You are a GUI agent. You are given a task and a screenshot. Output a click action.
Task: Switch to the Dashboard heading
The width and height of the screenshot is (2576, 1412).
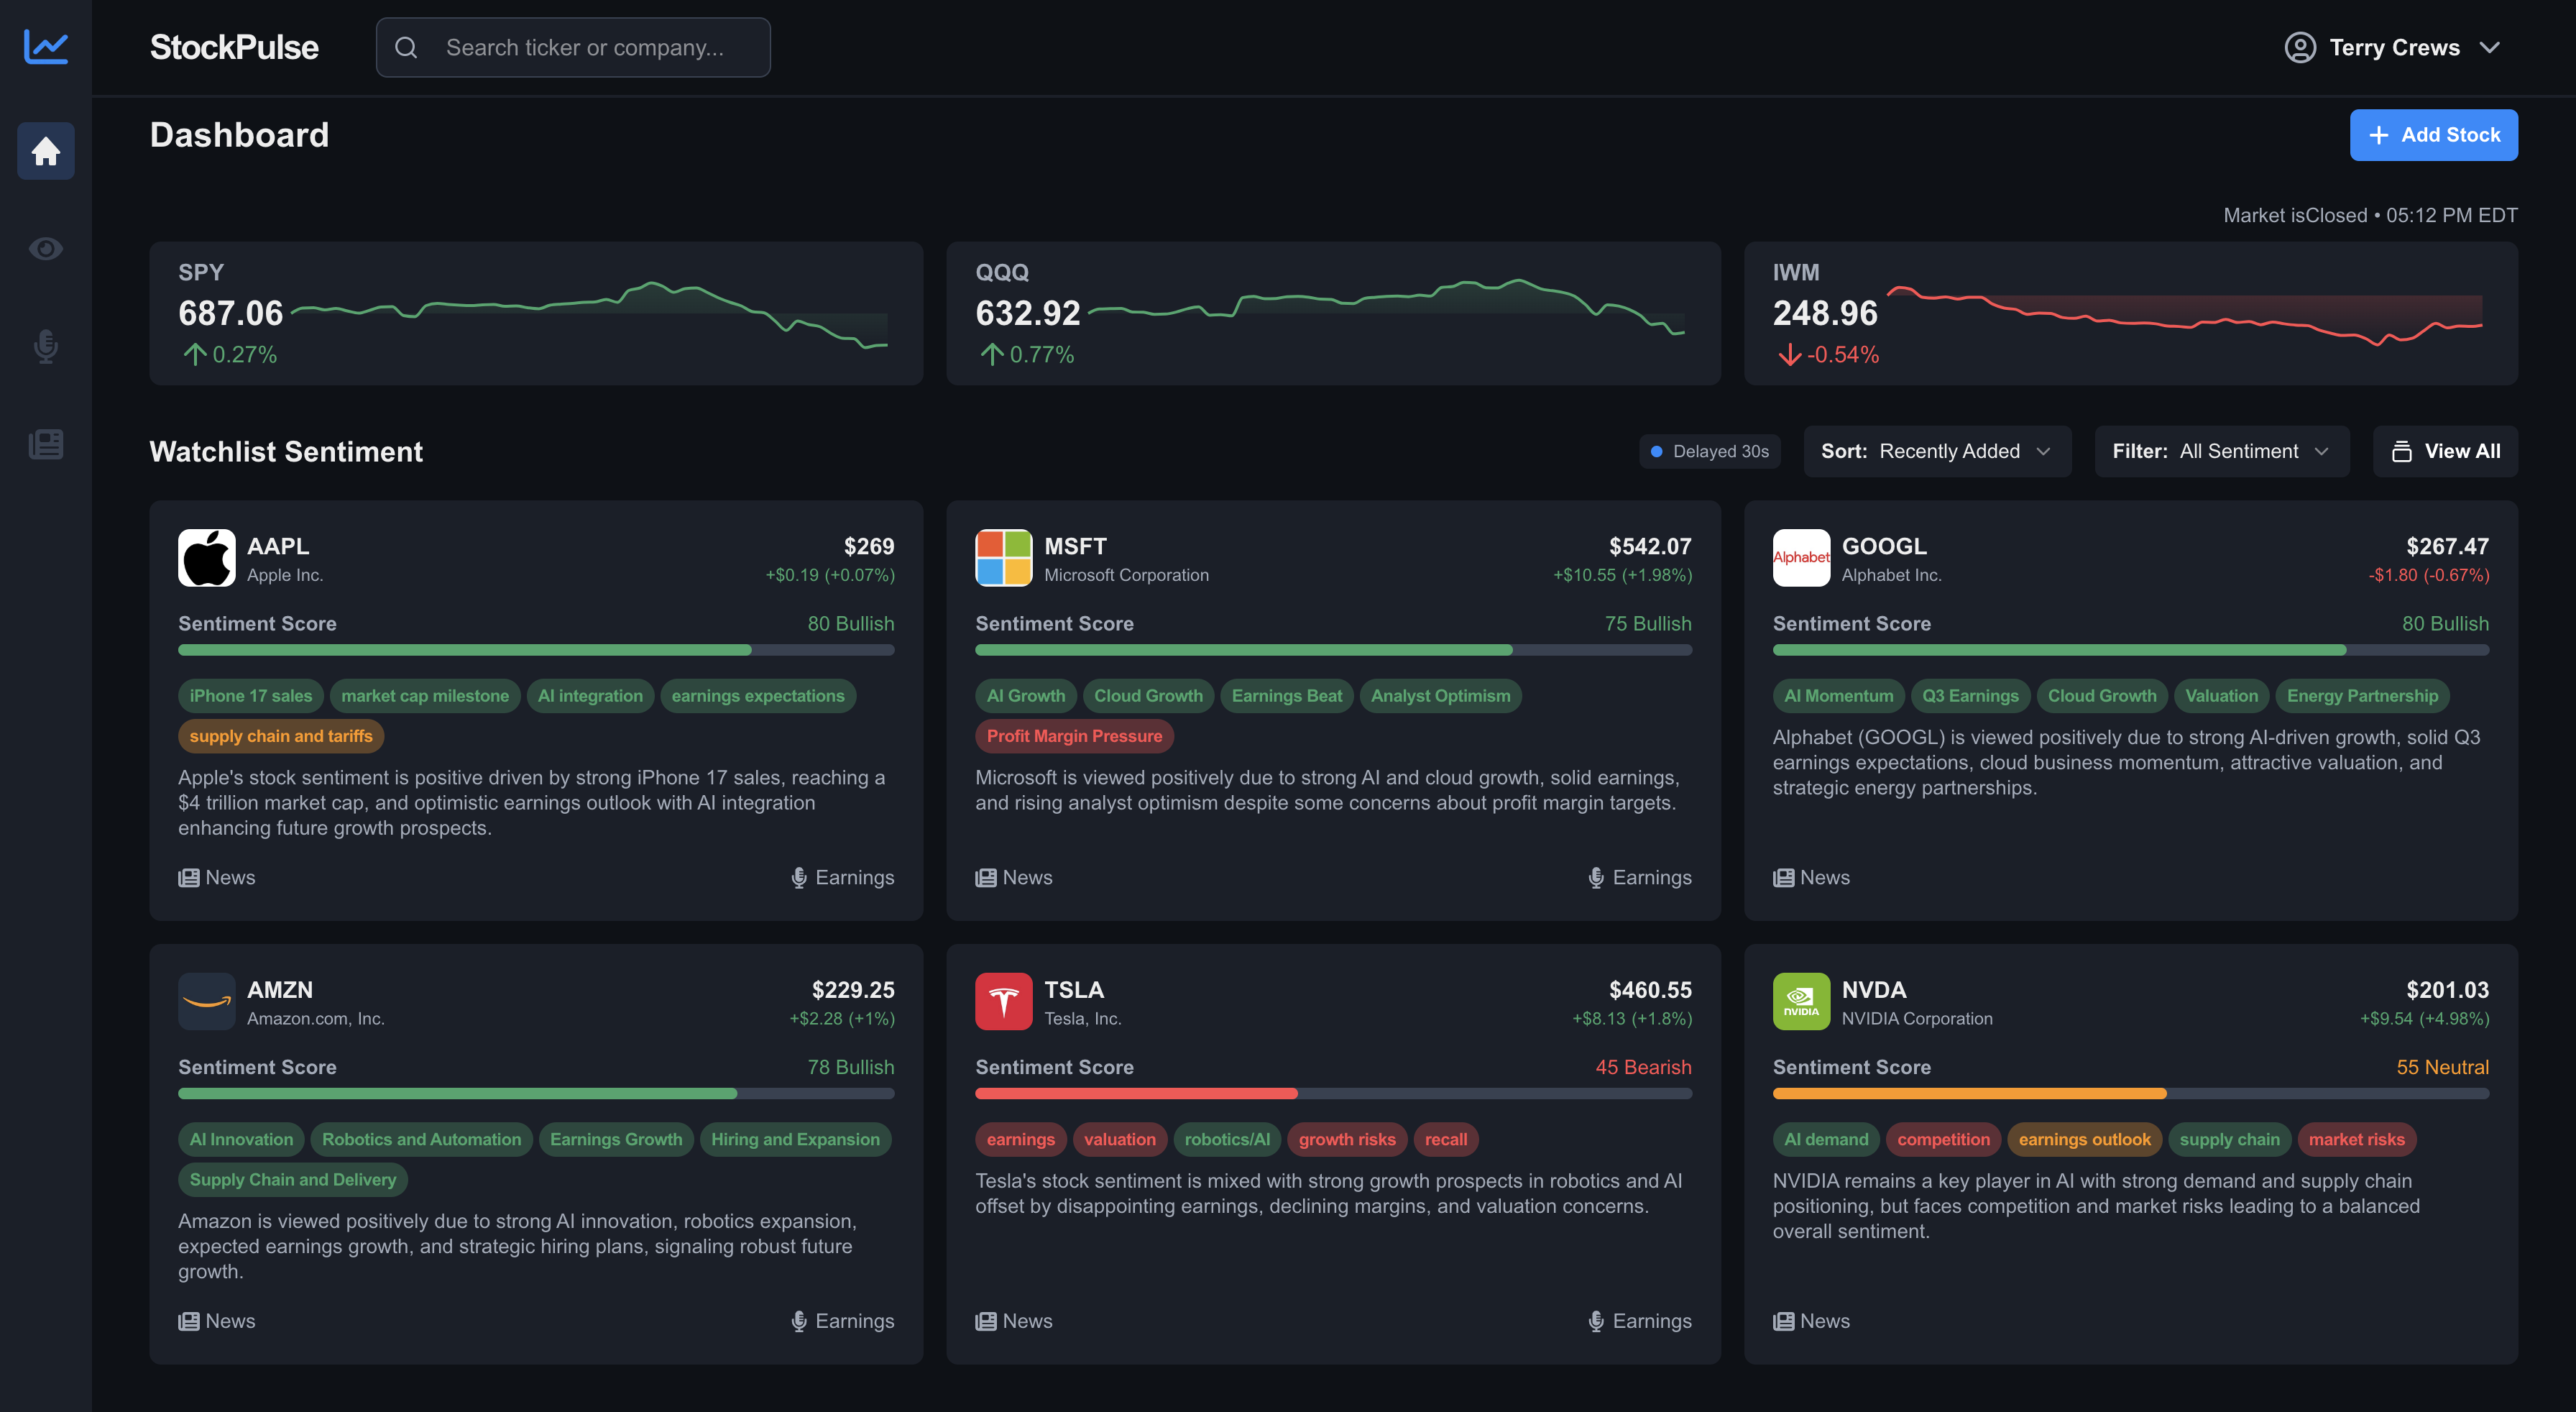(x=239, y=135)
